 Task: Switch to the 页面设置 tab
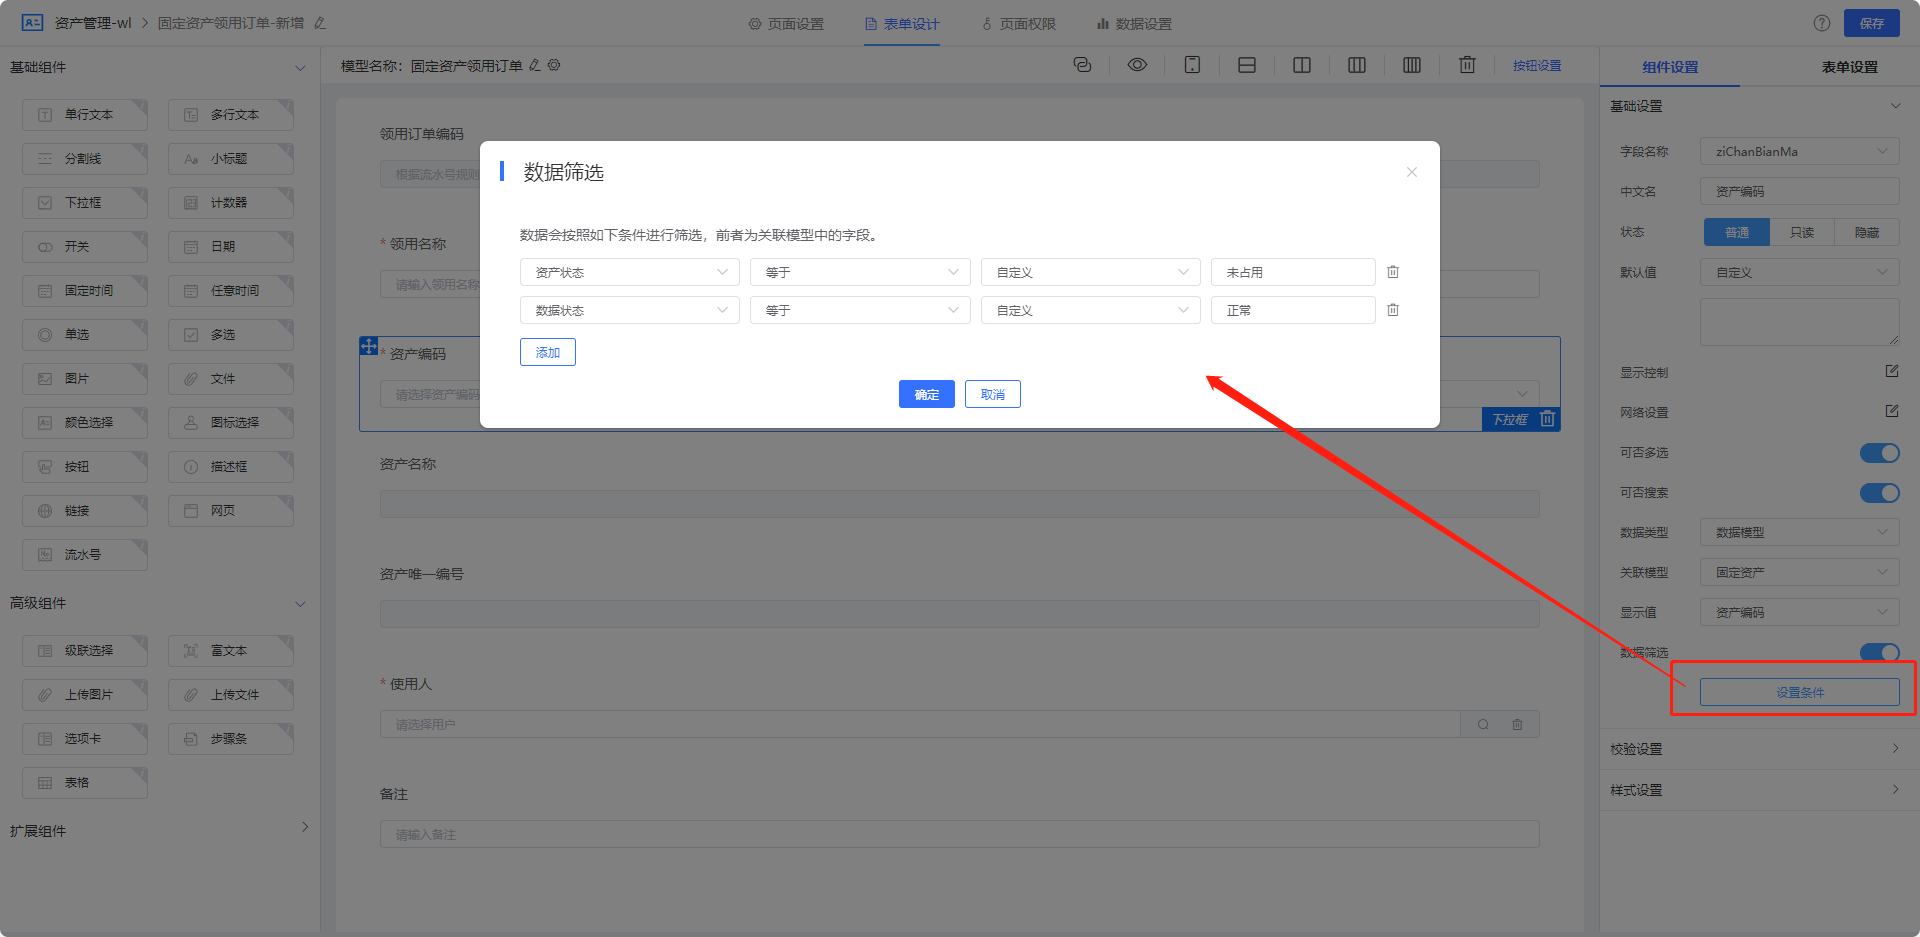(x=786, y=23)
